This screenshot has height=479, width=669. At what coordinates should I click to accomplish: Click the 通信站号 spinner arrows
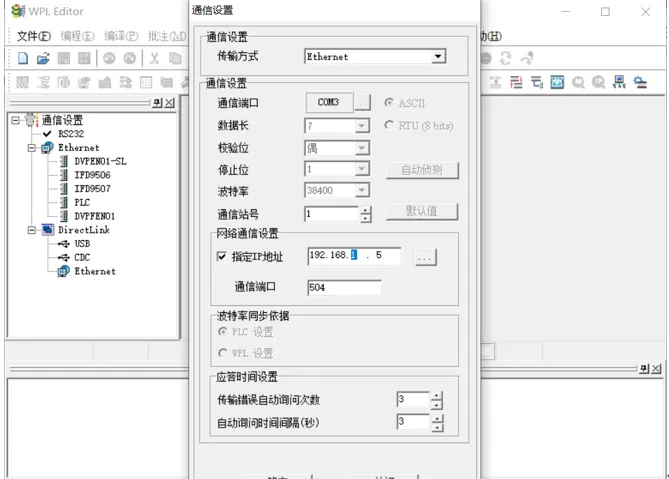(x=365, y=214)
